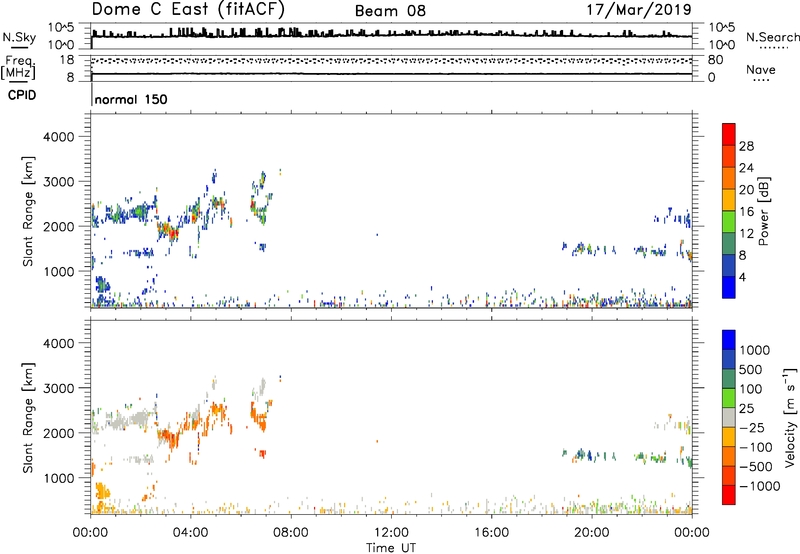Viewport: 800px width, 554px height.
Task: Click the red segment of Power colorbar
Action: (x=729, y=134)
